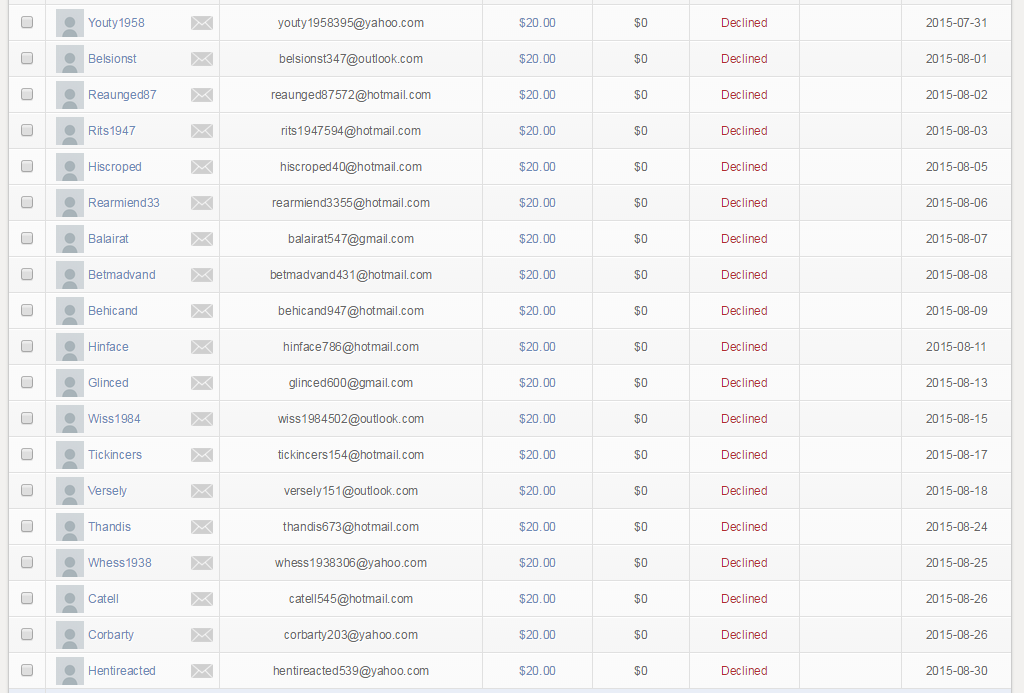Click the envelope icon next to Youty1958

pyautogui.click(x=202, y=23)
